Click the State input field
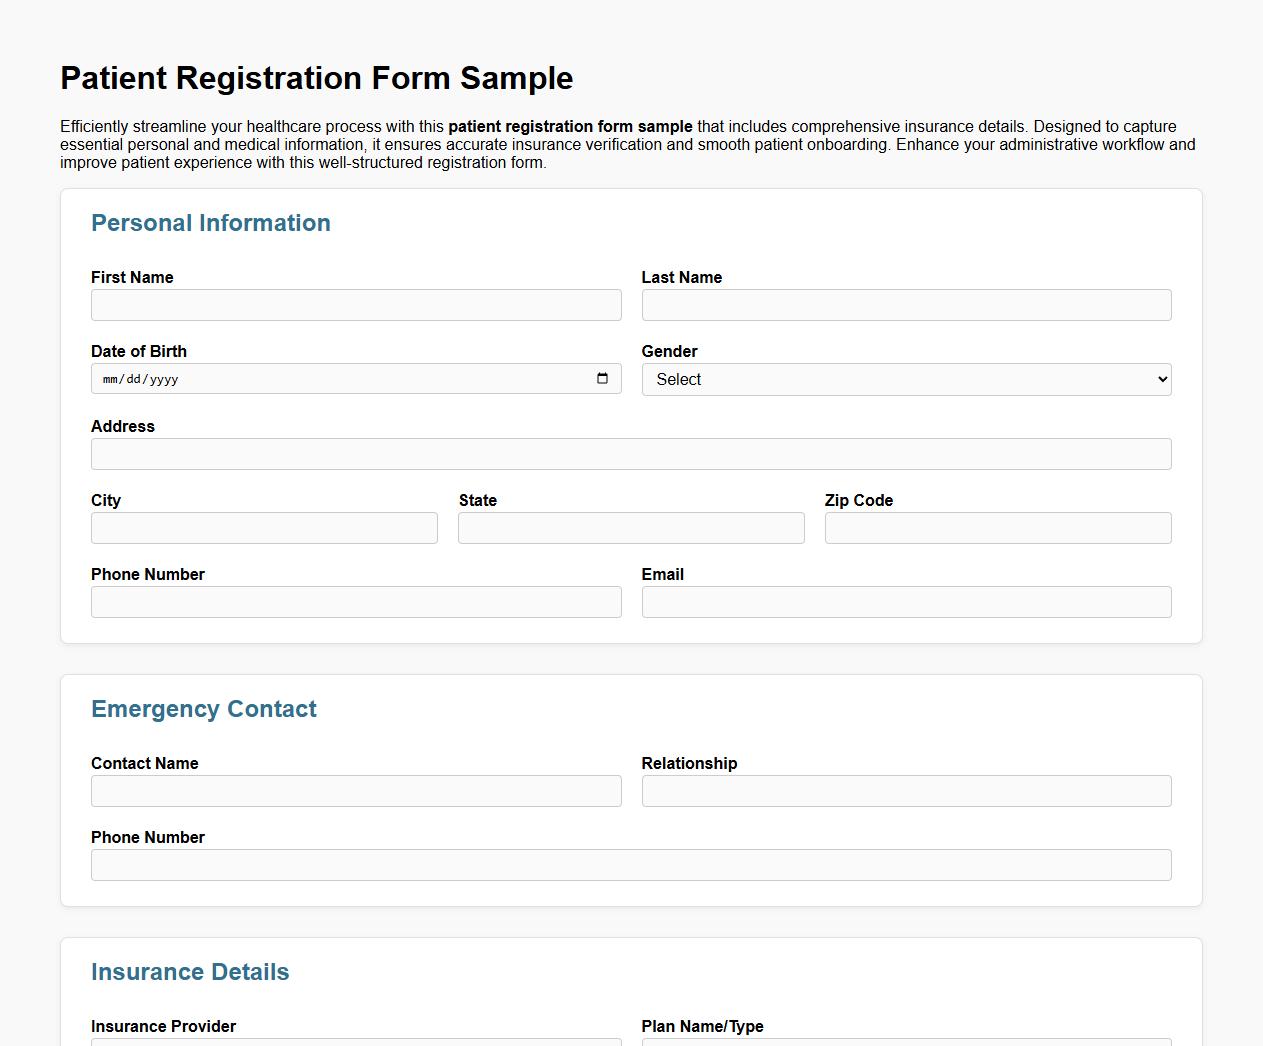 [x=631, y=528]
